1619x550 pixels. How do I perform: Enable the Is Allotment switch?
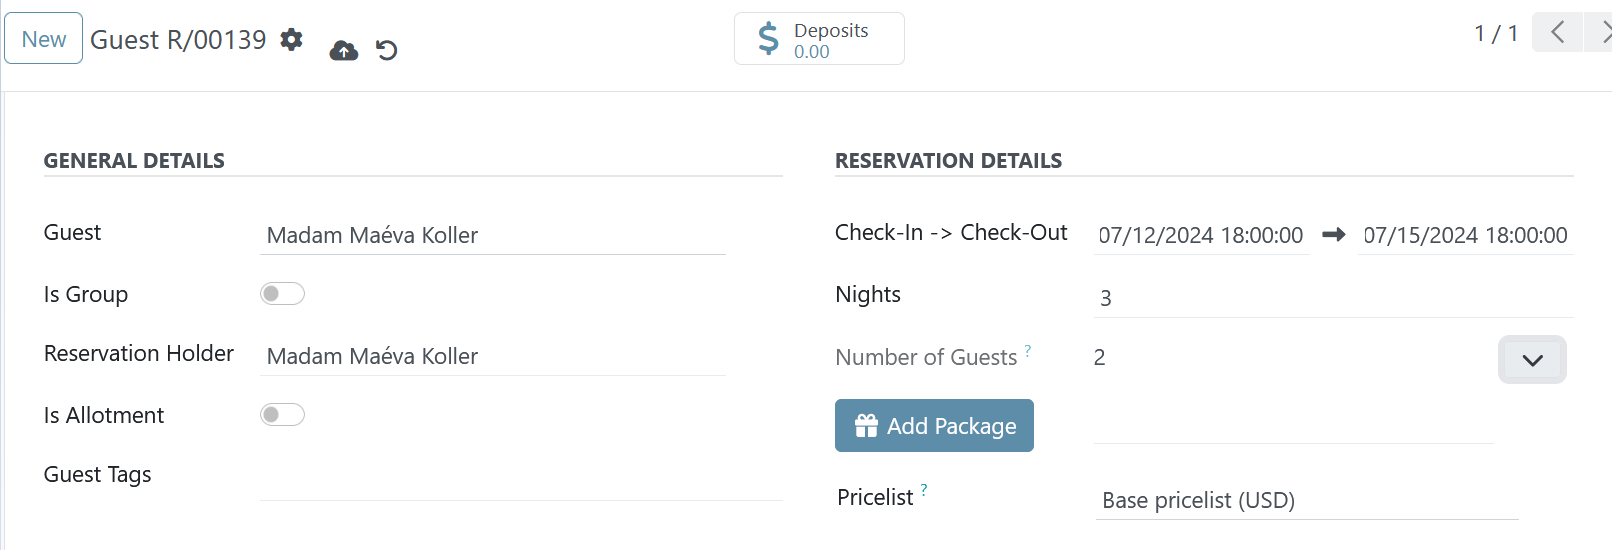pyautogui.click(x=282, y=415)
